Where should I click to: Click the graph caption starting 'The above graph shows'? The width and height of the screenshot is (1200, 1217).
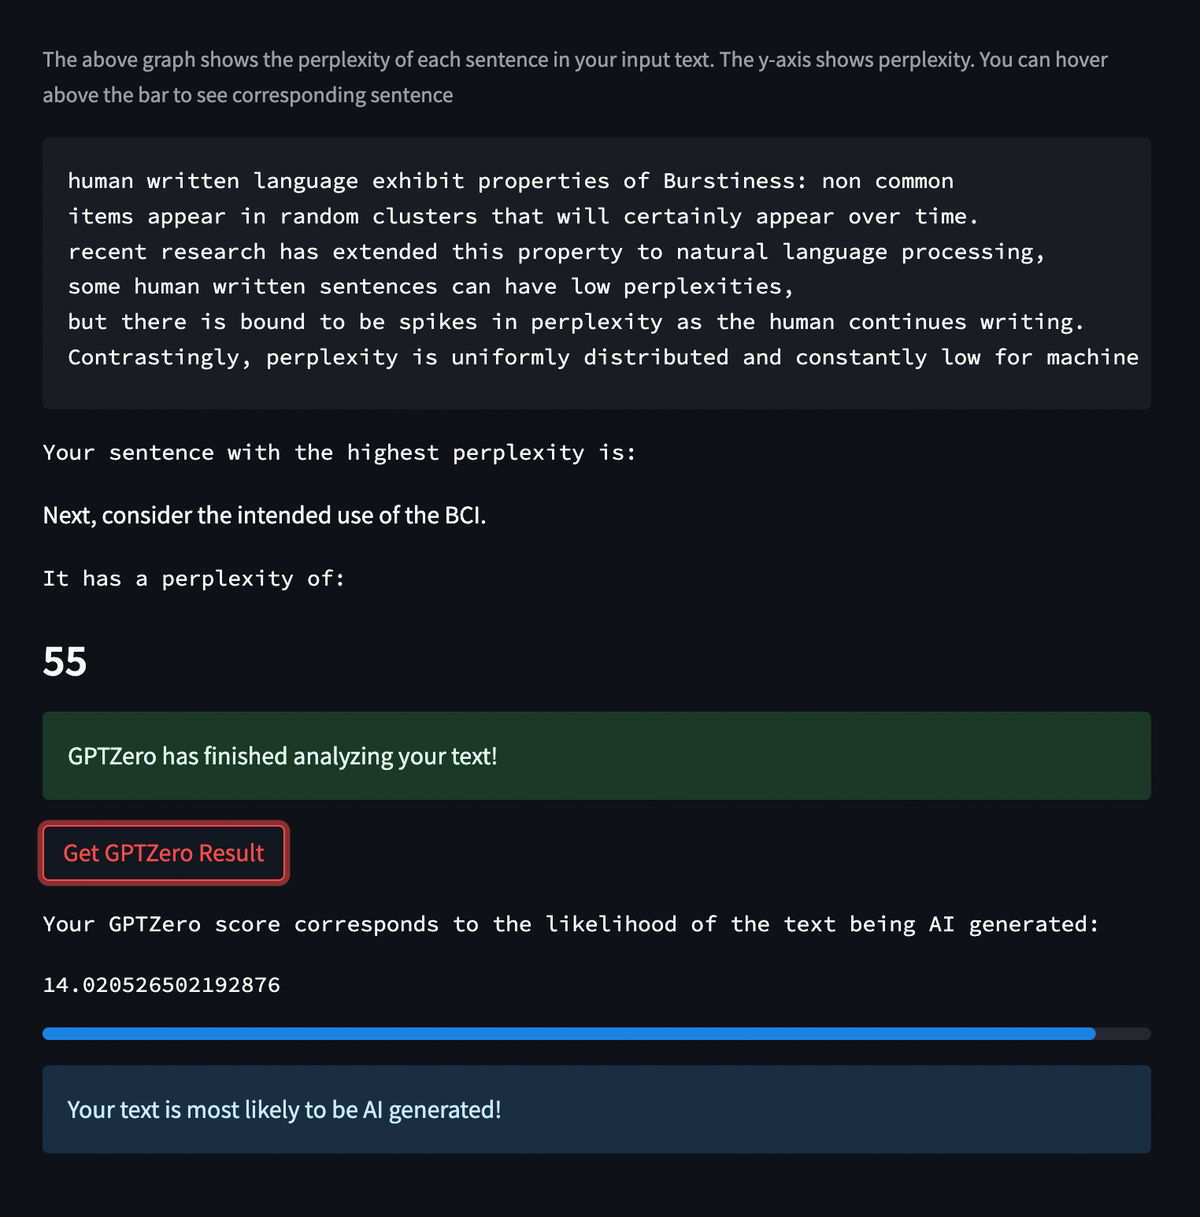click(x=575, y=60)
